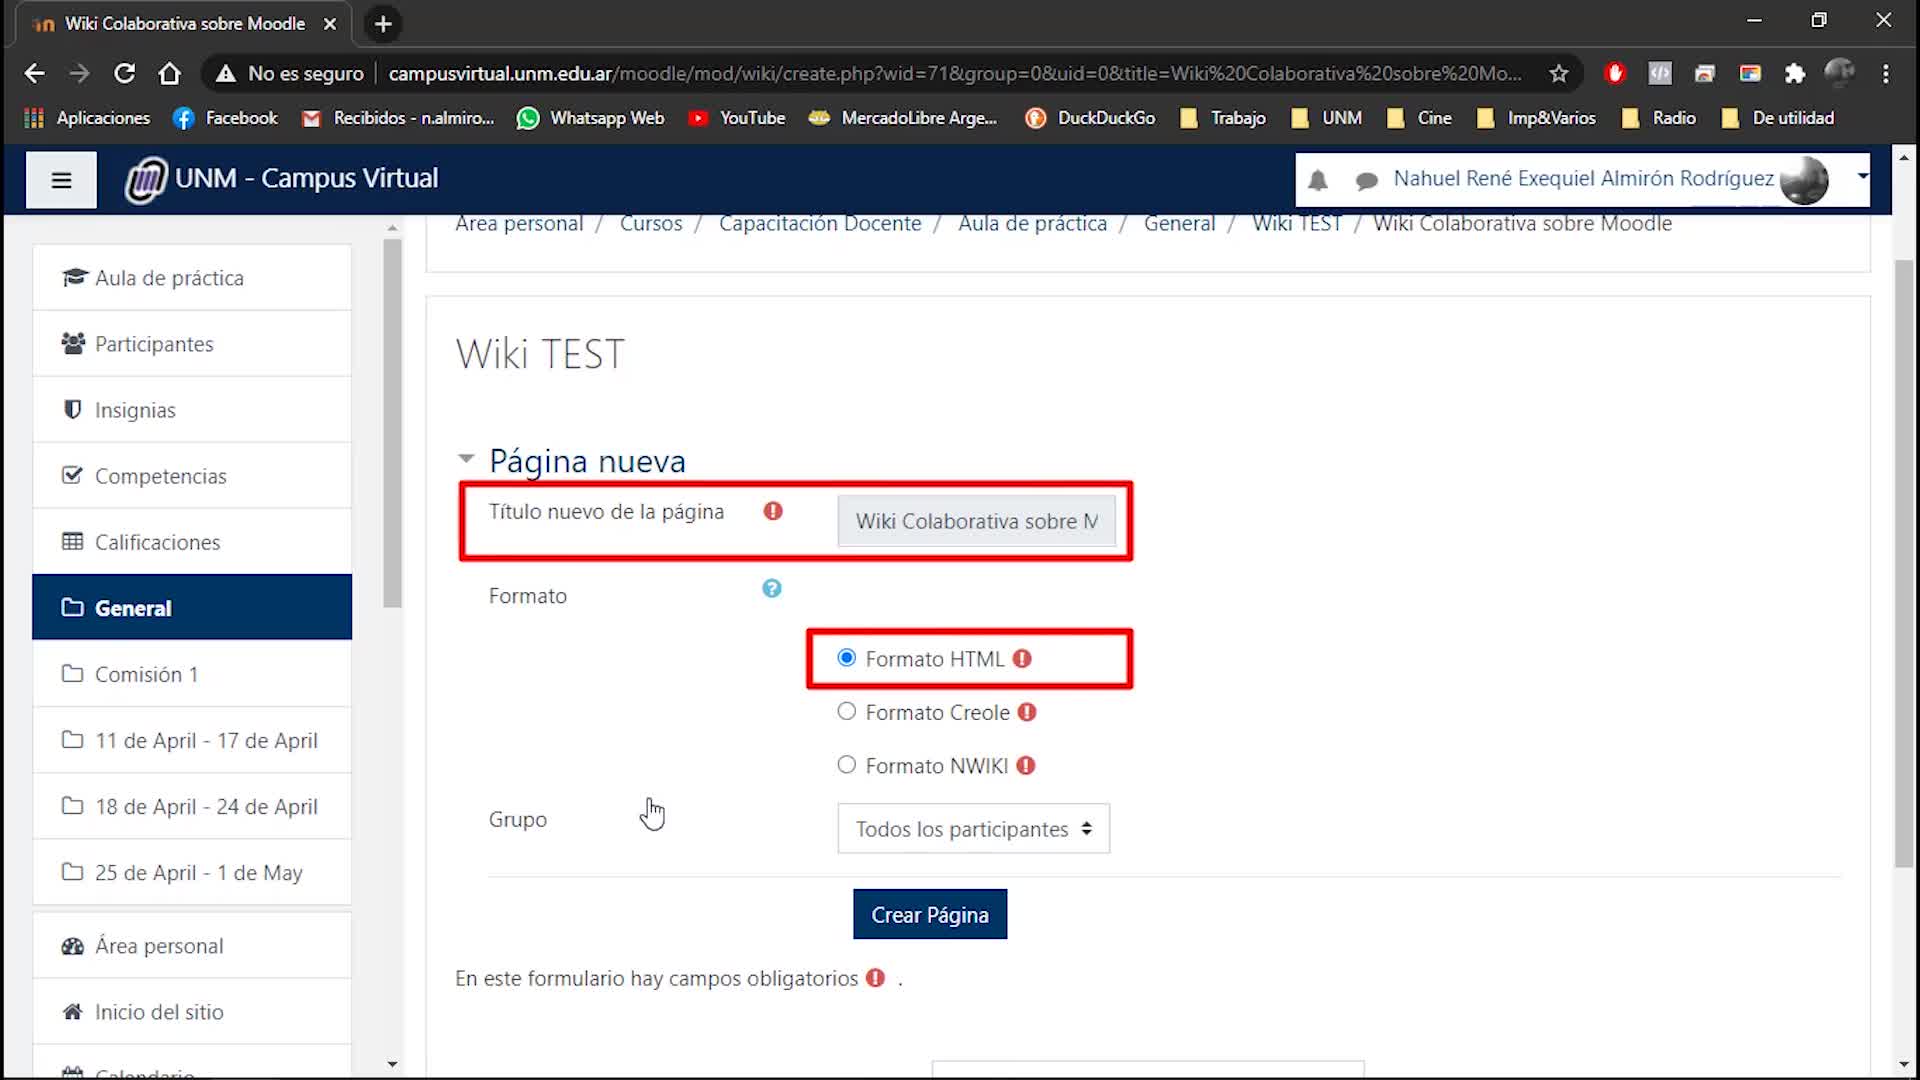Viewport: 1920px width, 1080px height.
Task: Click the browser home icon
Action: (169, 73)
